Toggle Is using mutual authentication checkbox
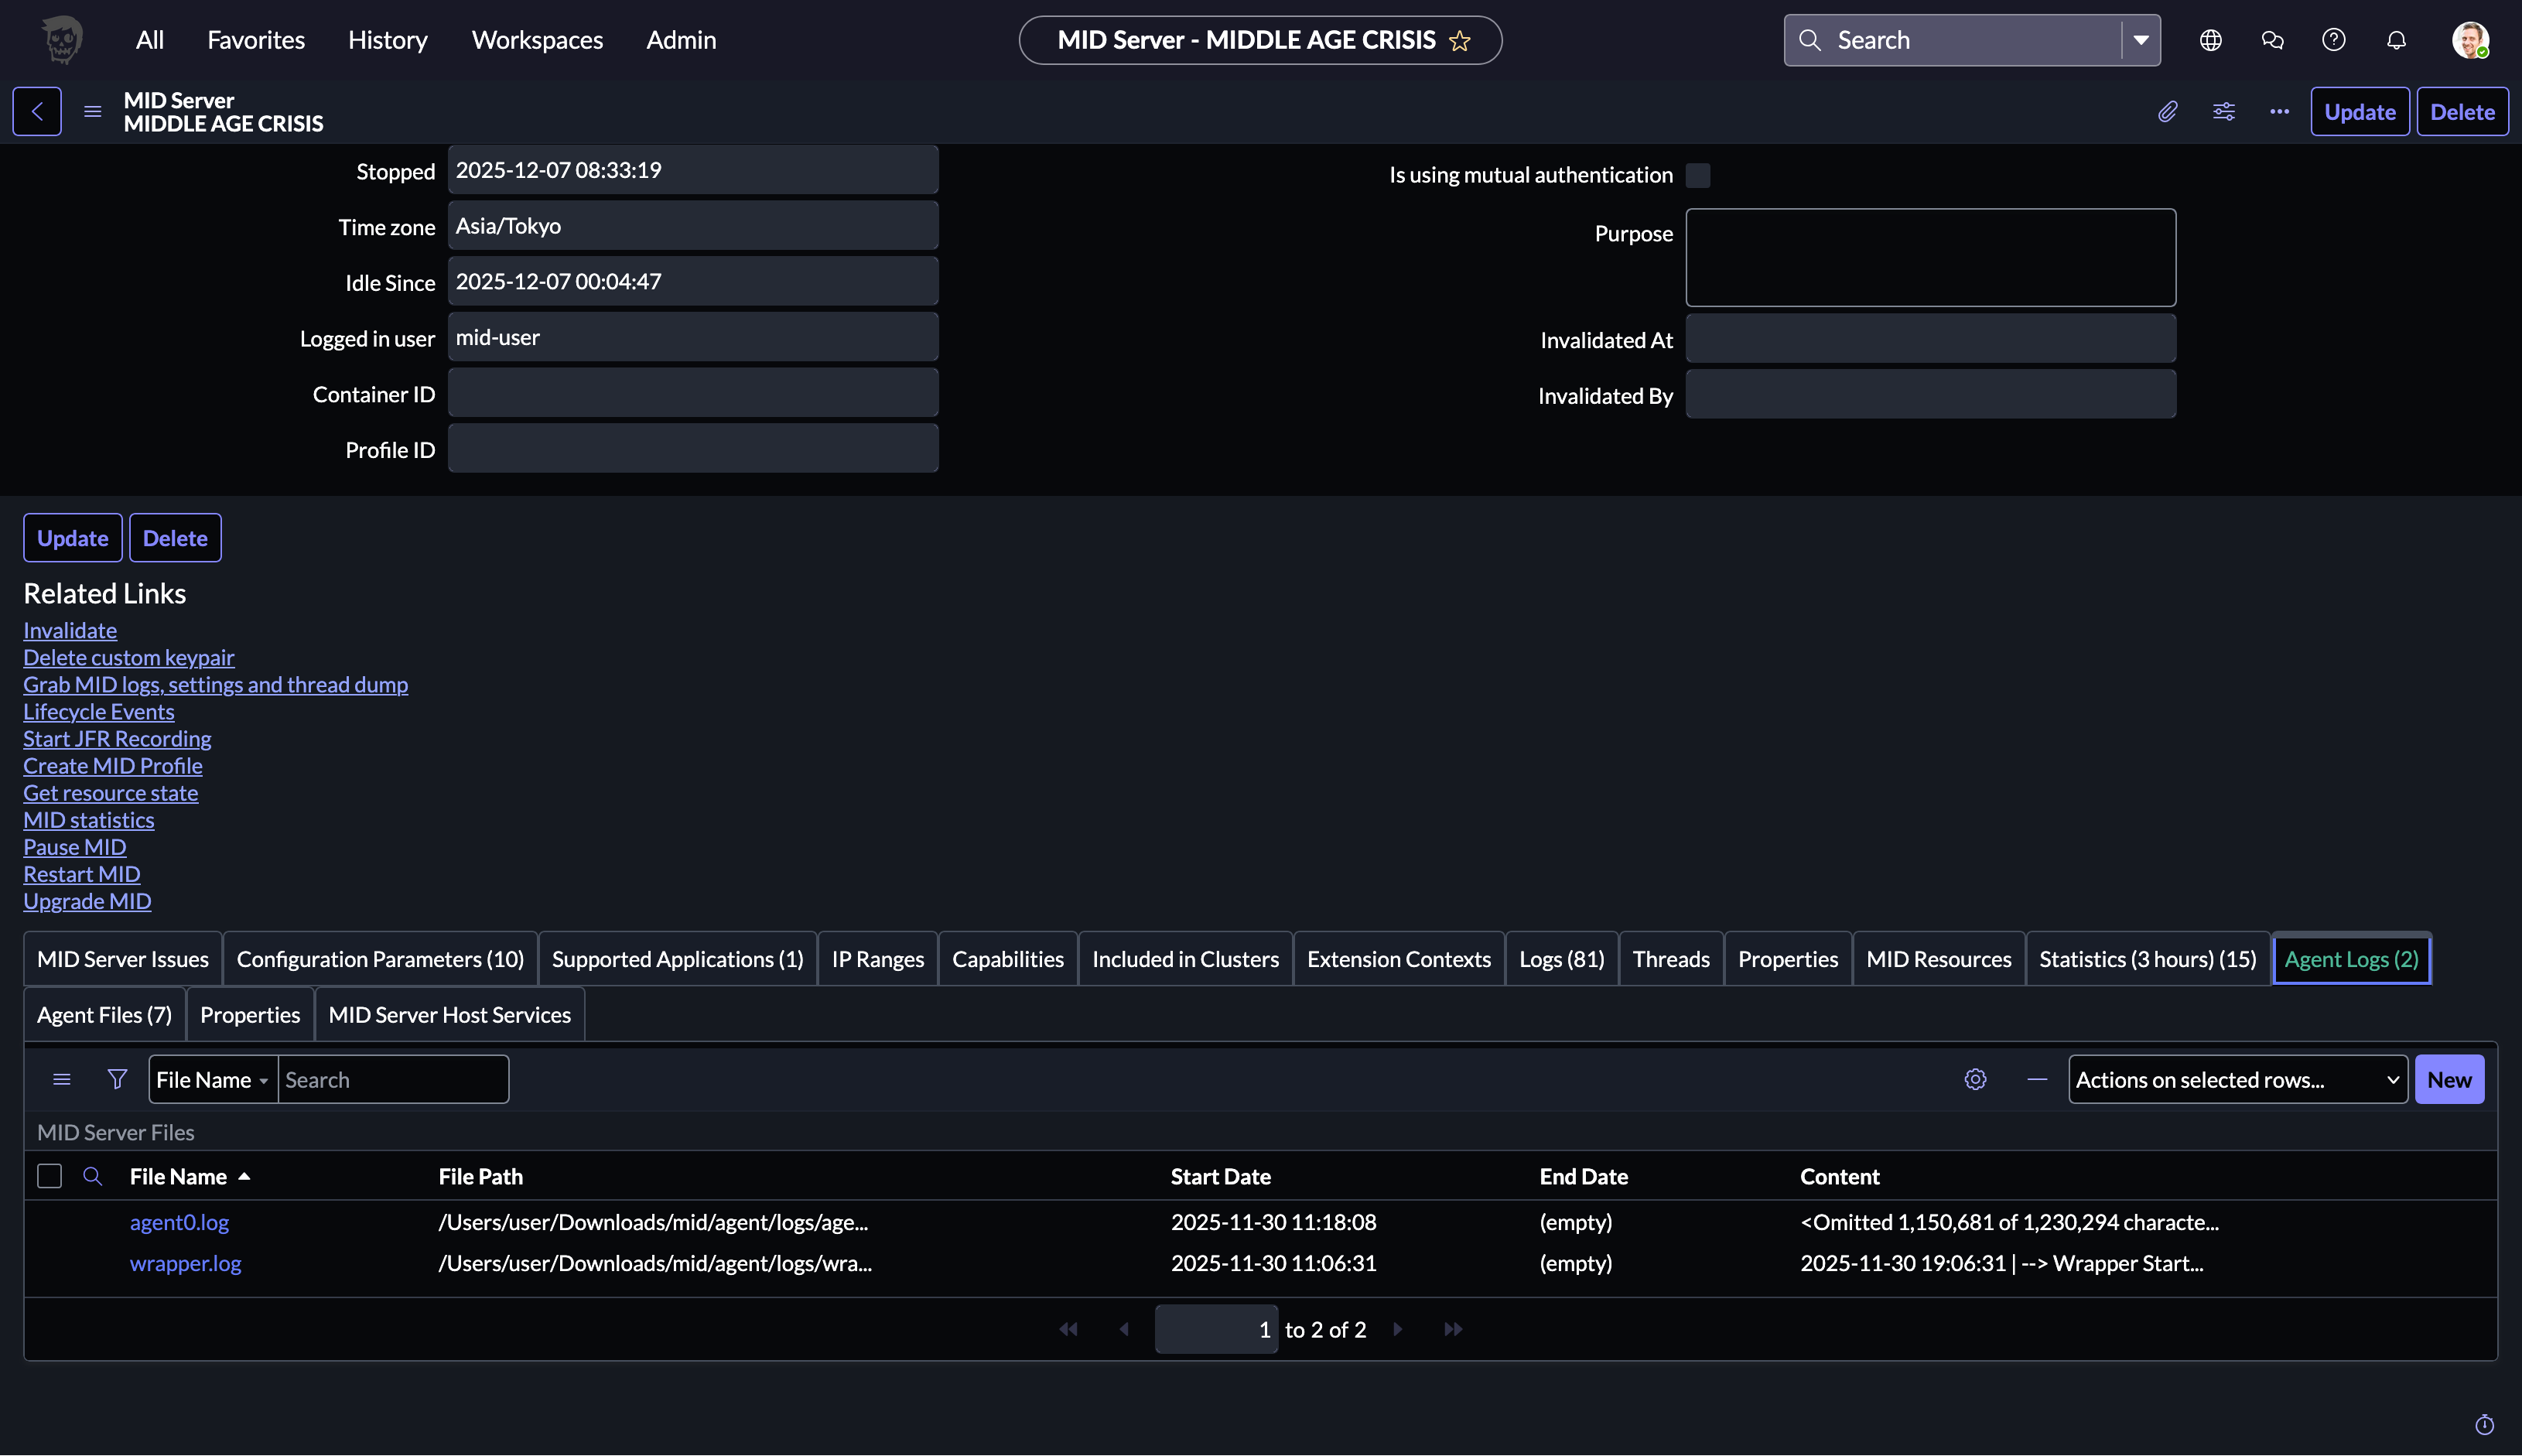2522x1456 pixels. coord(1697,175)
